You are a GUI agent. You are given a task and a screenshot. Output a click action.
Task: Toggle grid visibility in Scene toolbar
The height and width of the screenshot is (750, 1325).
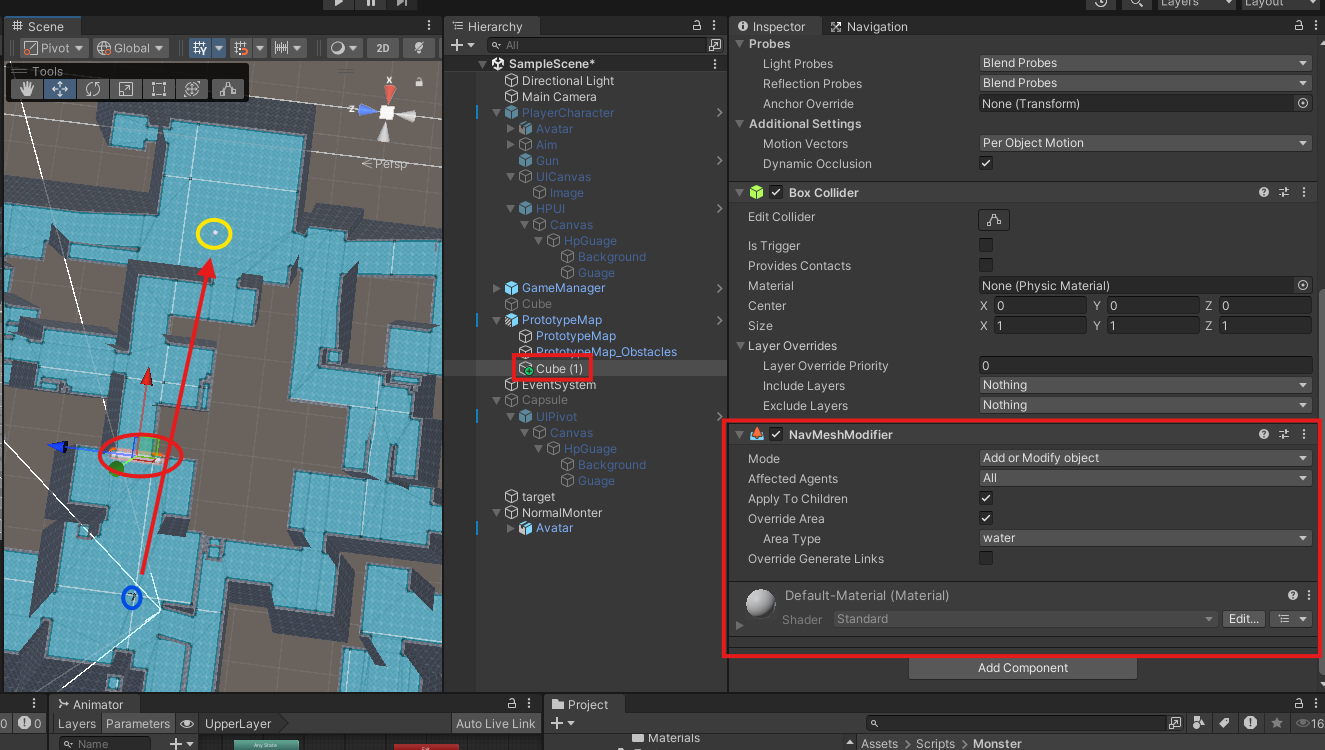click(x=199, y=48)
